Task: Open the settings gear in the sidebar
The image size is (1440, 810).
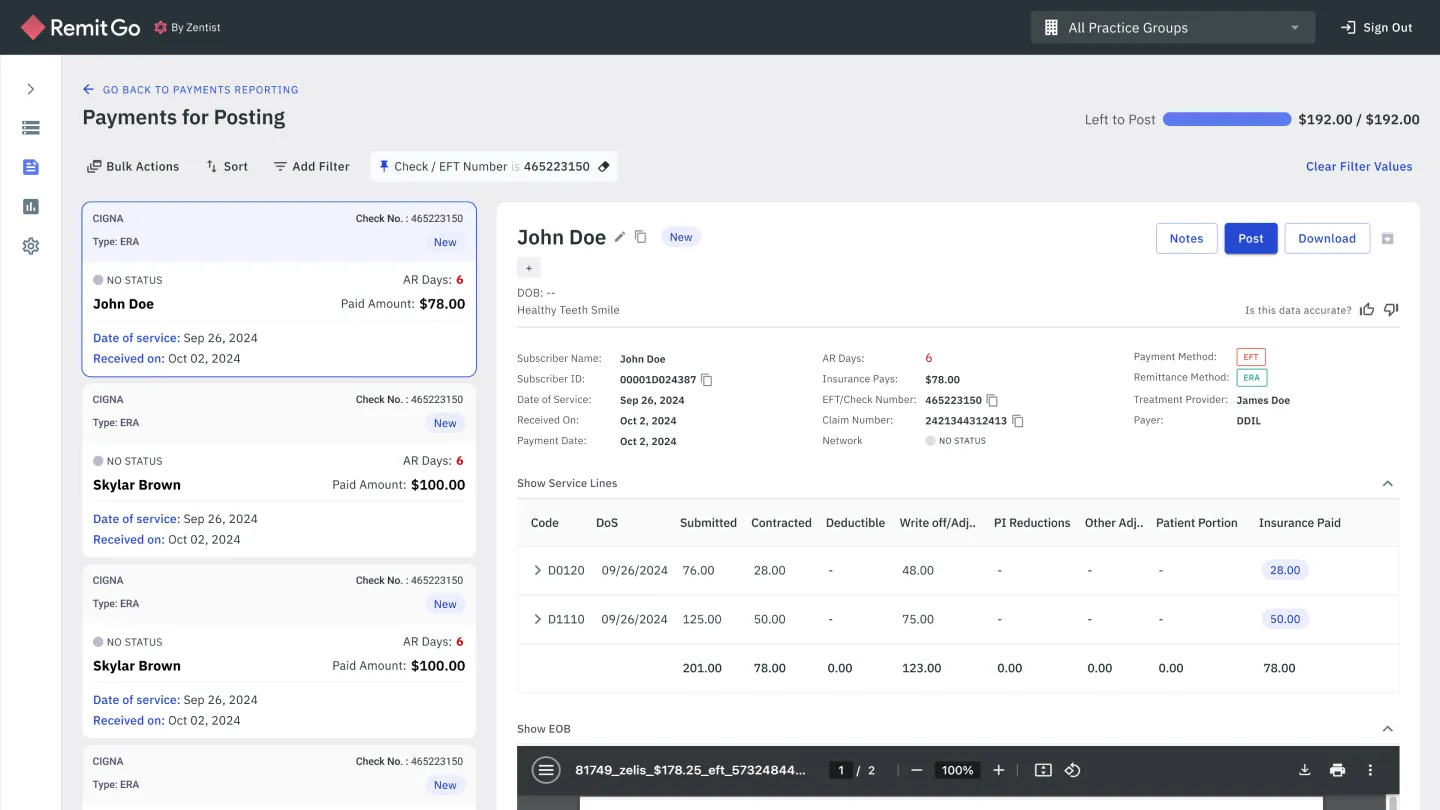Action: (31, 246)
